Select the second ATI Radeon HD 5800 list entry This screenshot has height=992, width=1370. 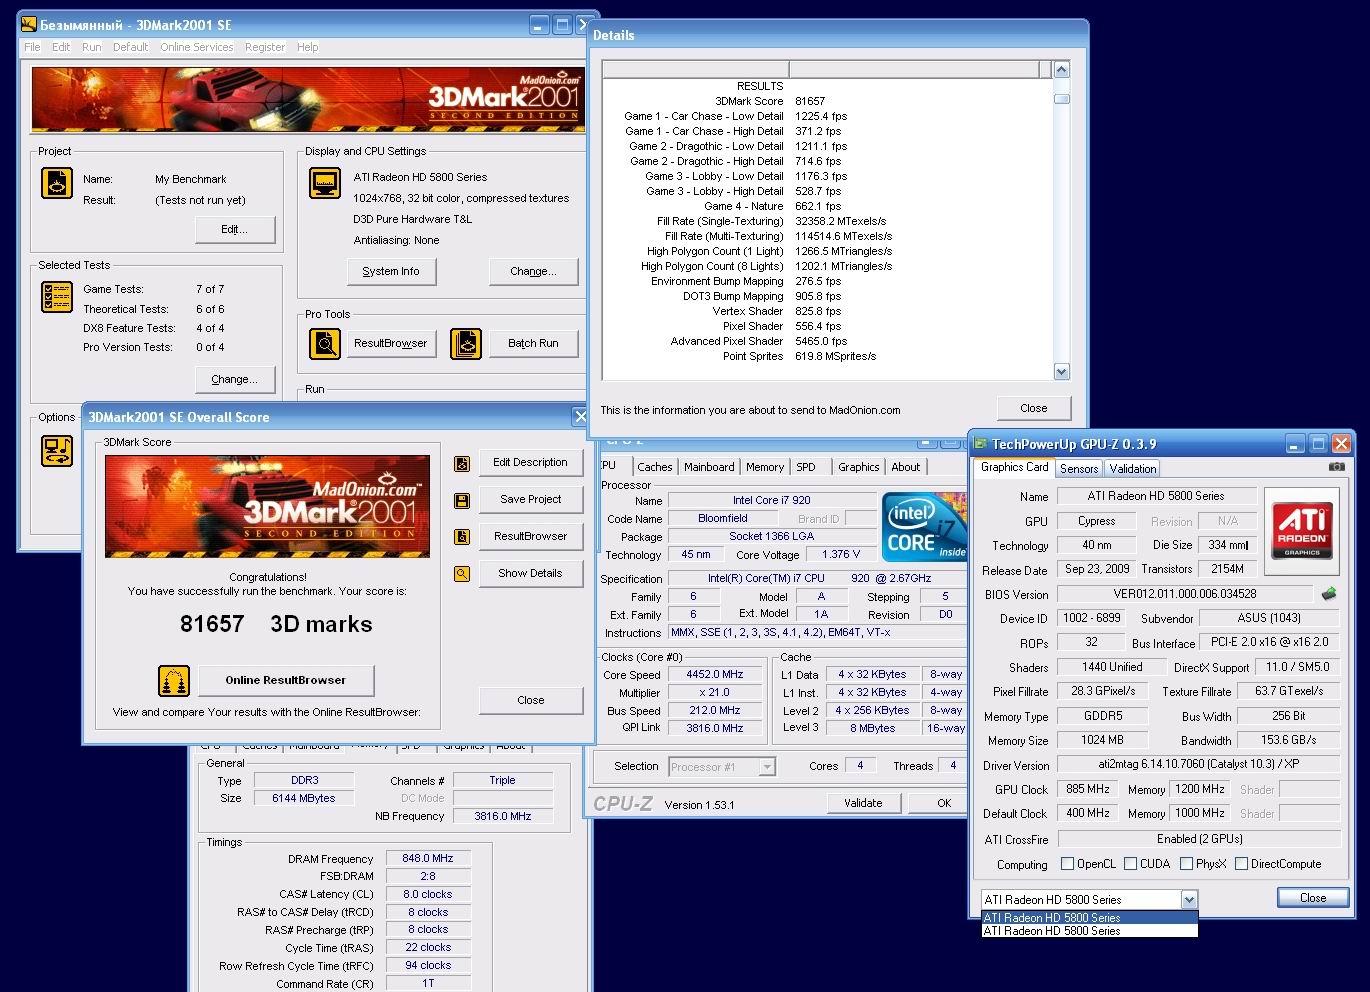[1089, 931]
